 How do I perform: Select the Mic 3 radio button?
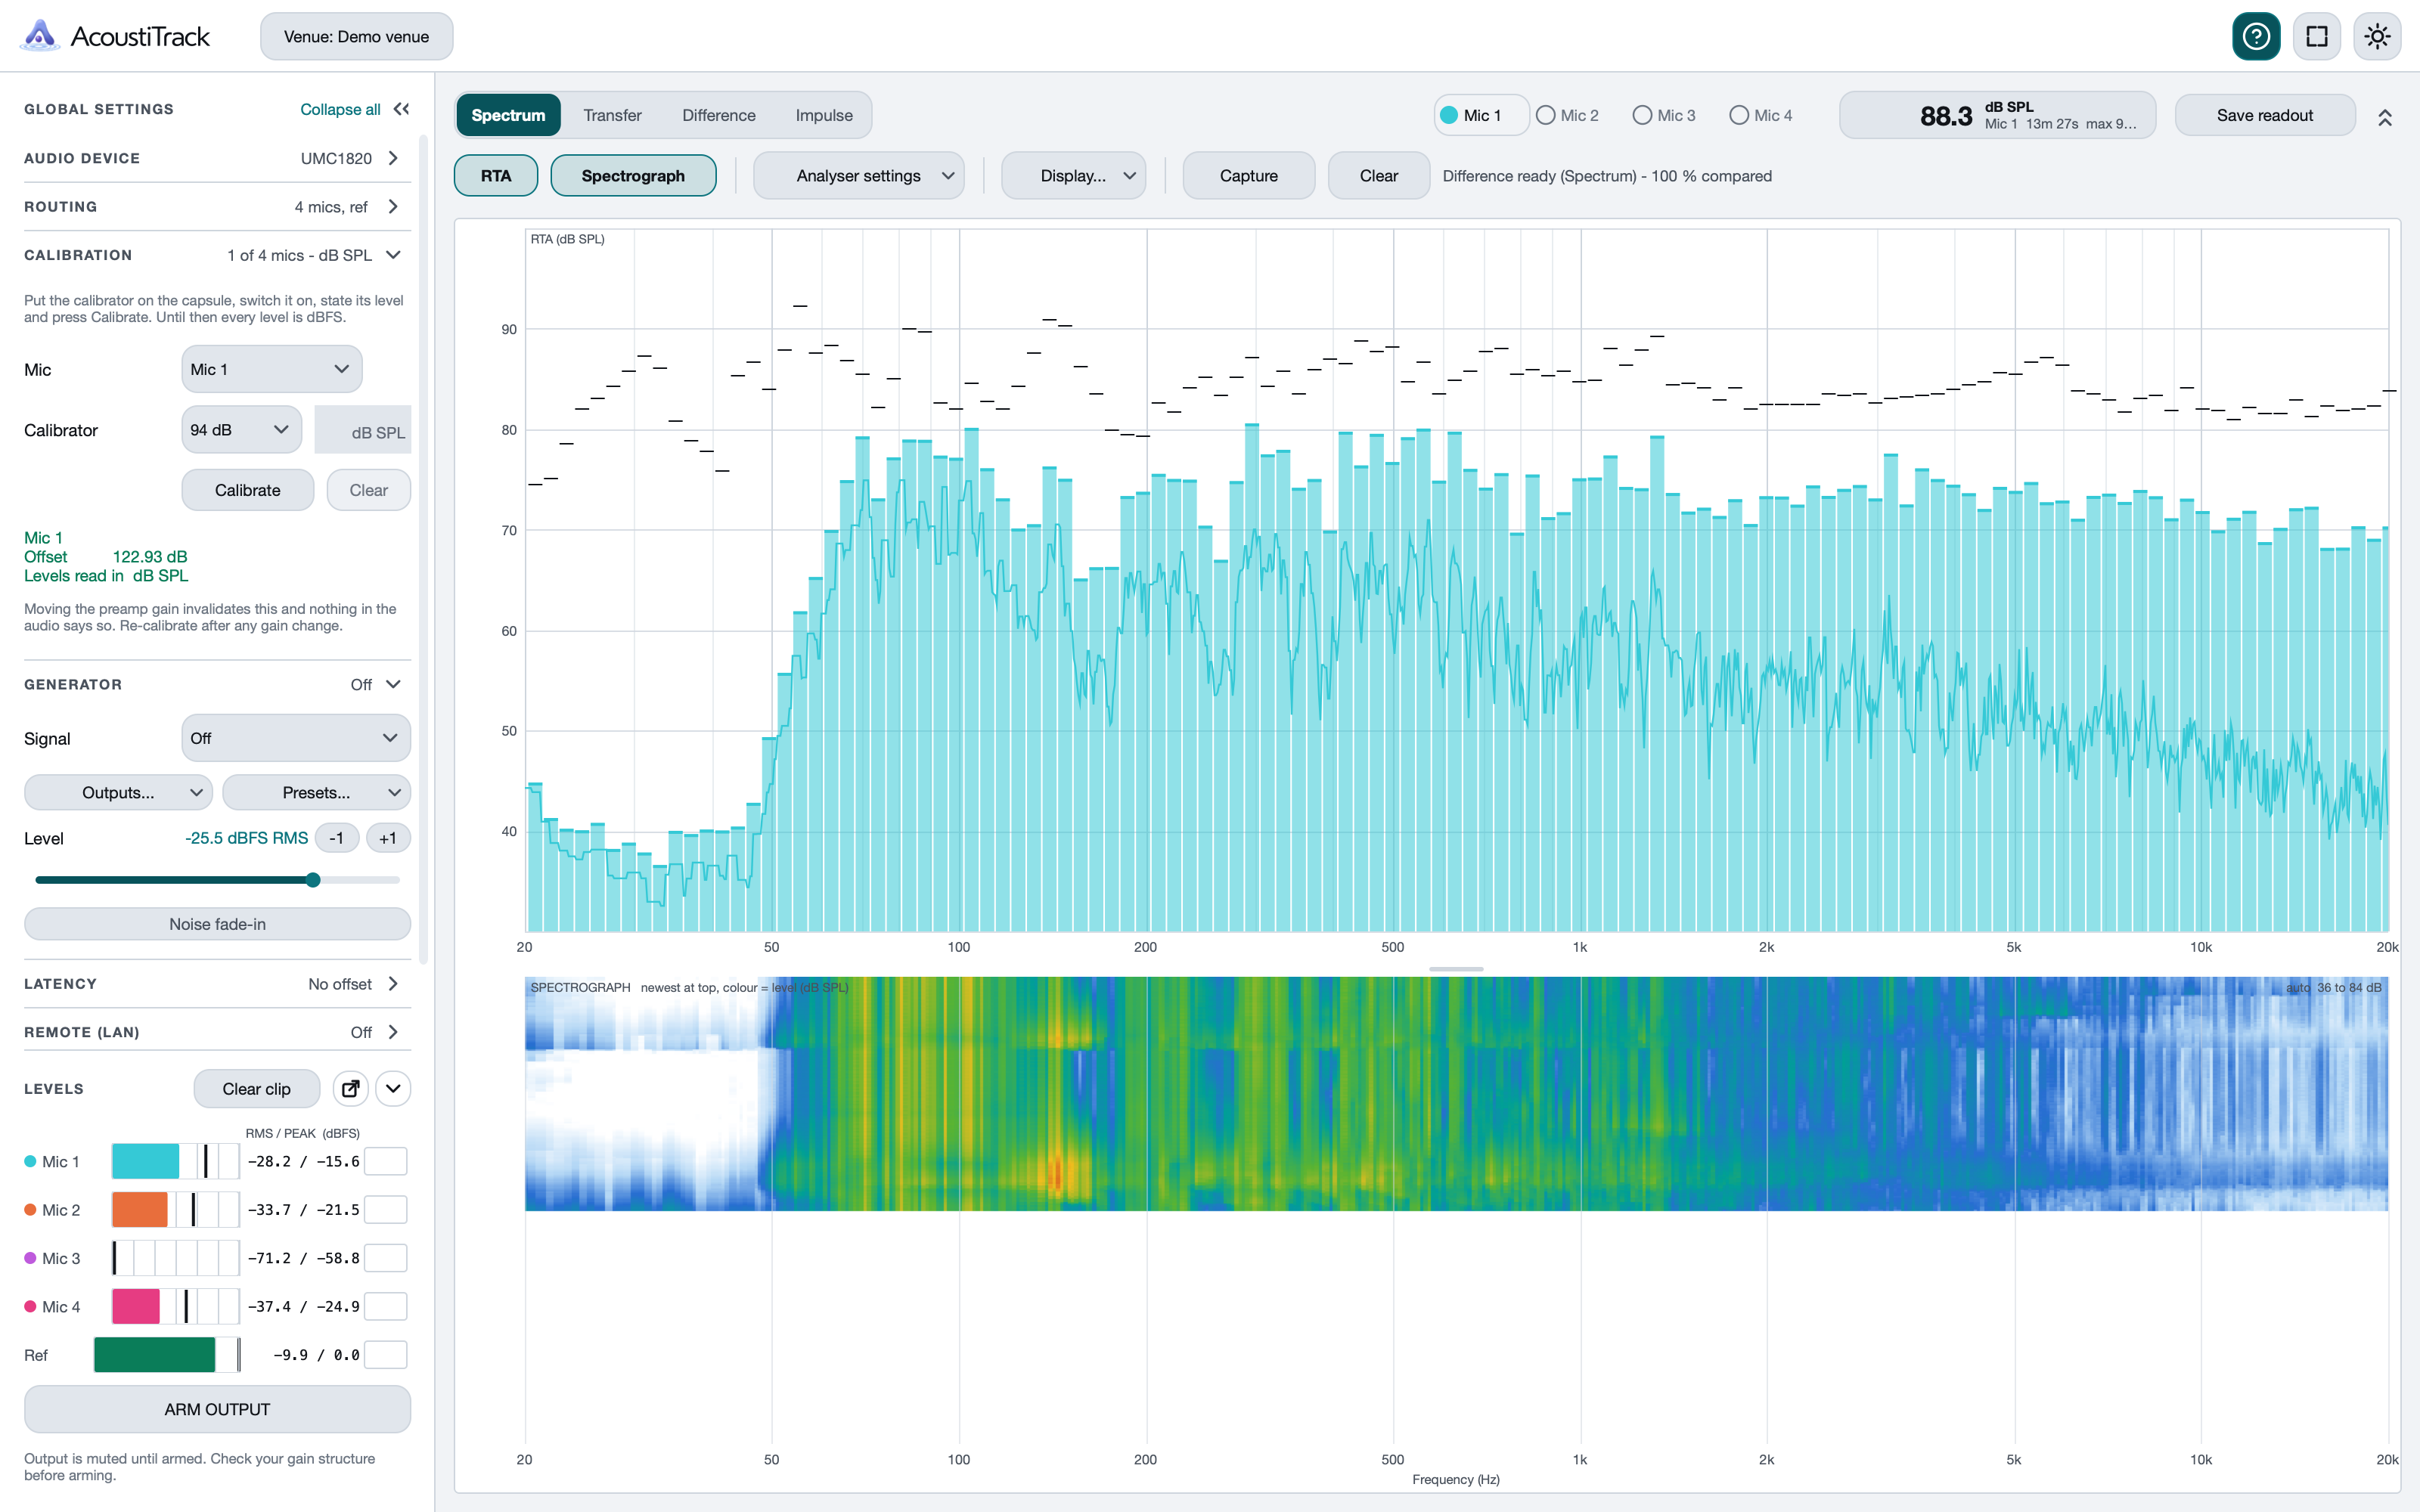[1642, 115]
